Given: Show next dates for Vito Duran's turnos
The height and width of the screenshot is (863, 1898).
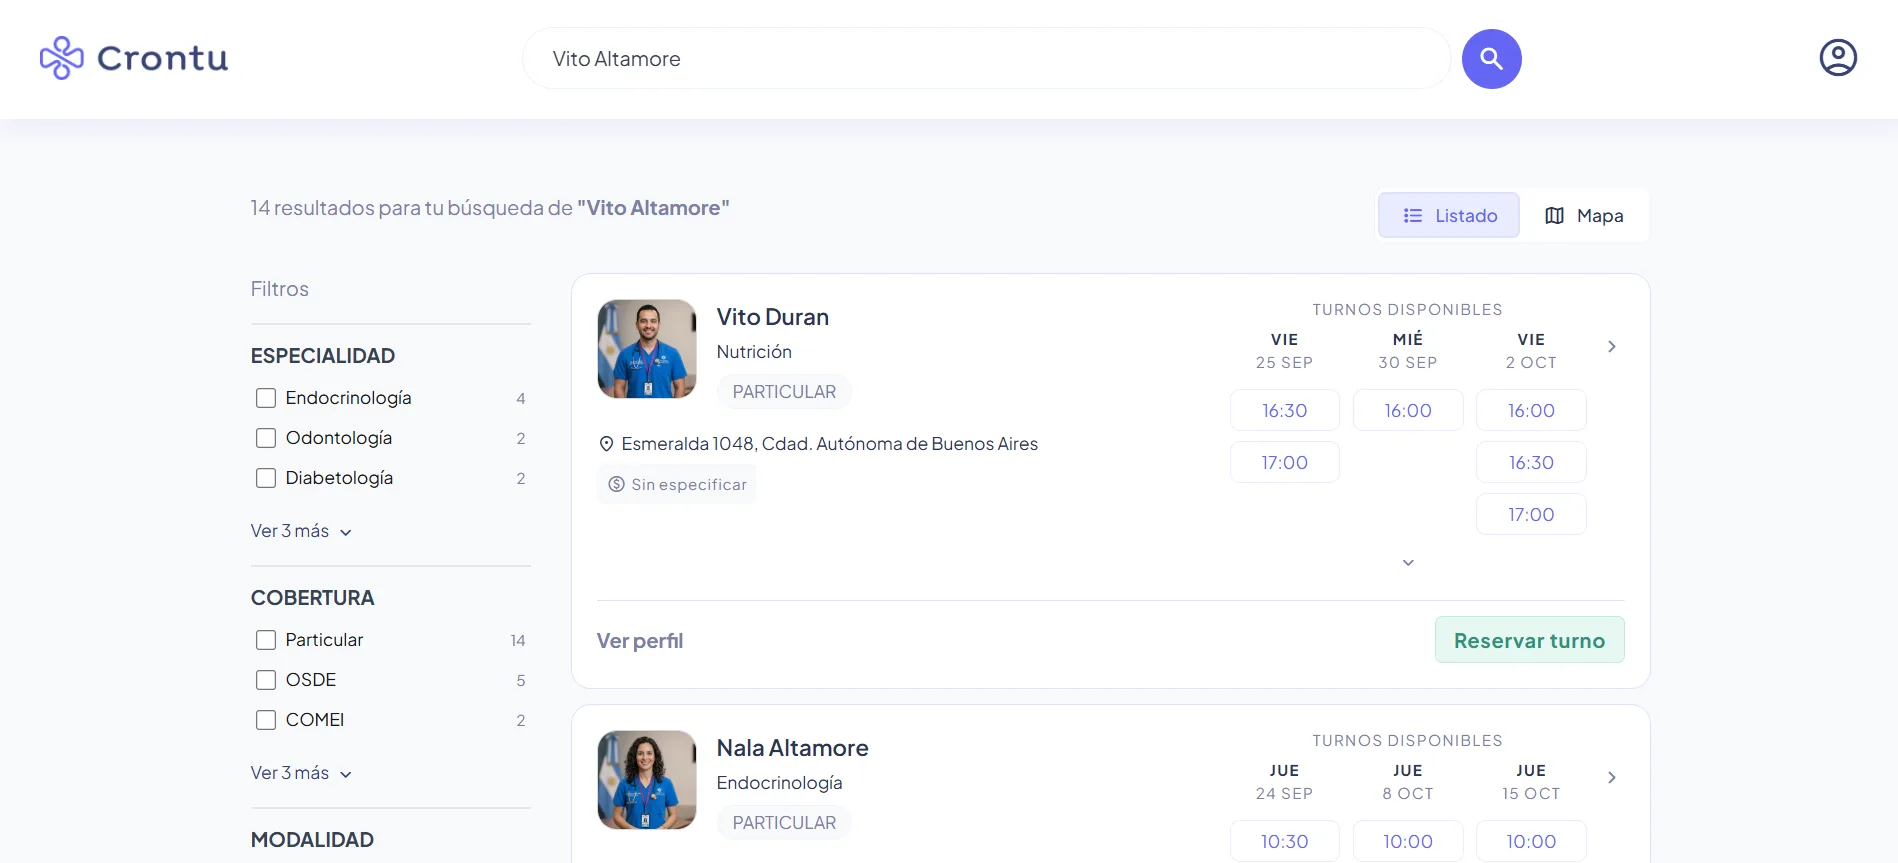Looking at the screenshot, I should tap(1611, 347).
